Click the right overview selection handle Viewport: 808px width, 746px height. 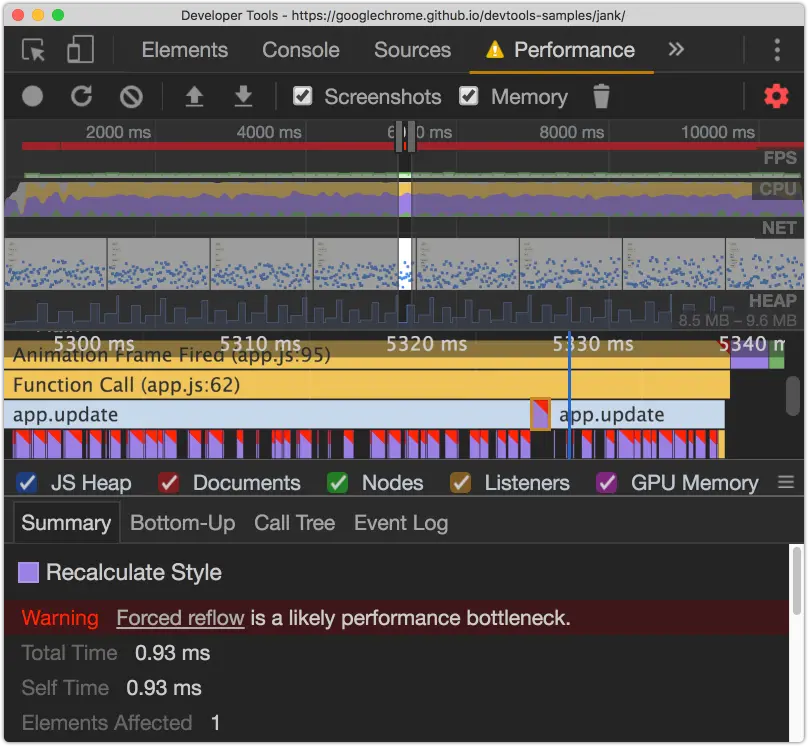click(x=412, y=137)
